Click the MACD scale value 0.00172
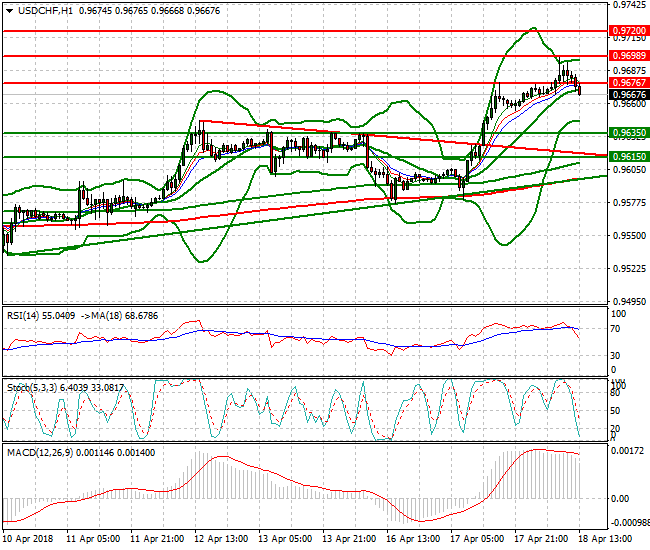Image resolution: width=650 pixels, height=550 pixels. click(x=628, y=451)
